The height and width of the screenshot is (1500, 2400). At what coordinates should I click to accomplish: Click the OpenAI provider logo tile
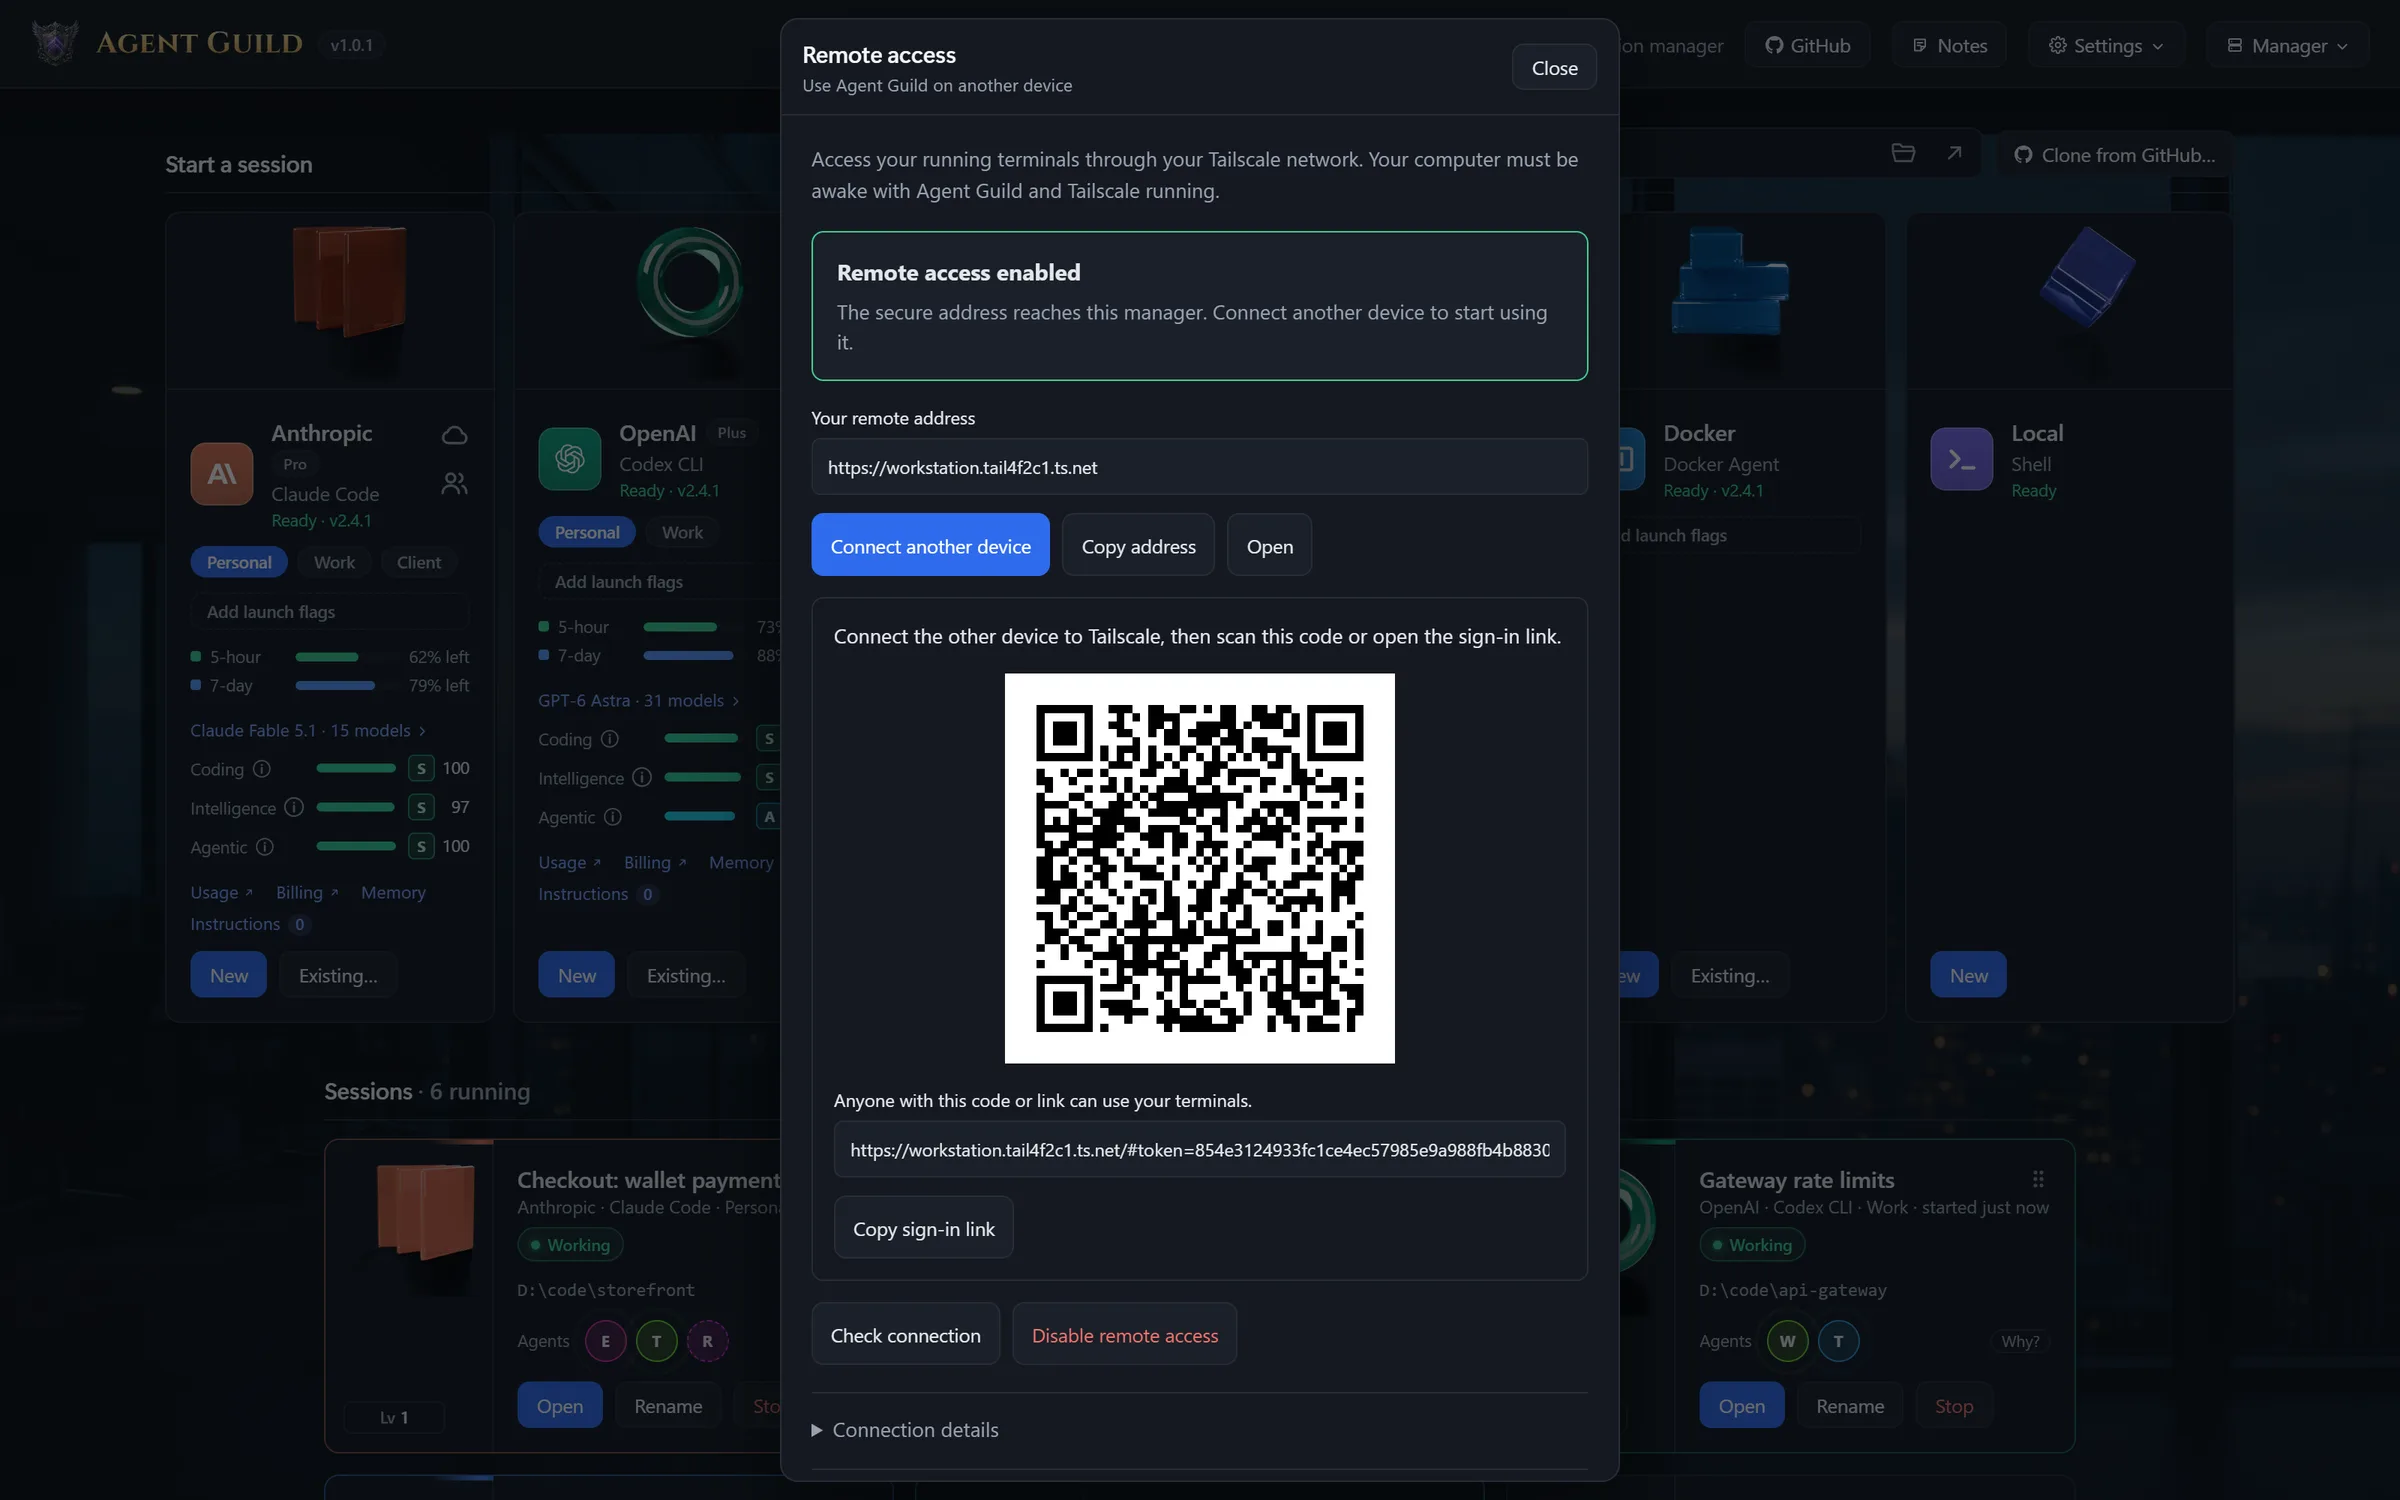pos(569,459)
